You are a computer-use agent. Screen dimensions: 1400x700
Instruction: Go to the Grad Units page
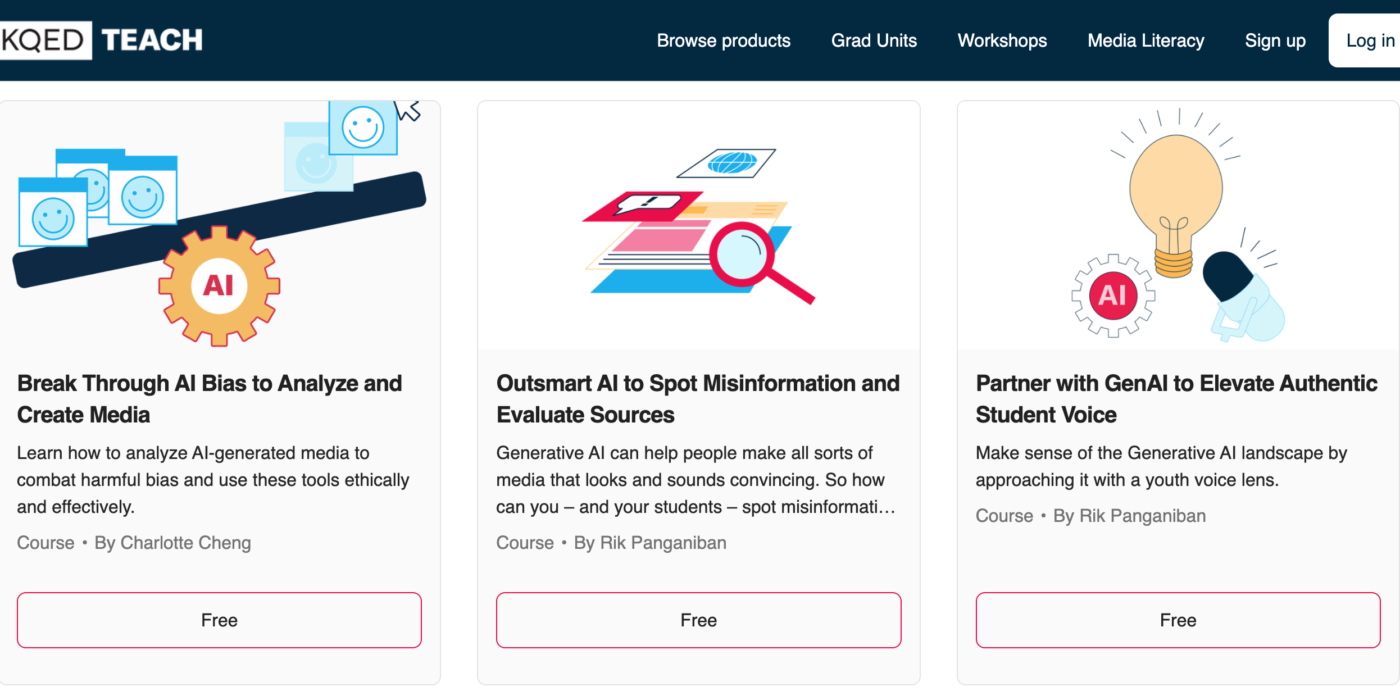click(874, 41)
